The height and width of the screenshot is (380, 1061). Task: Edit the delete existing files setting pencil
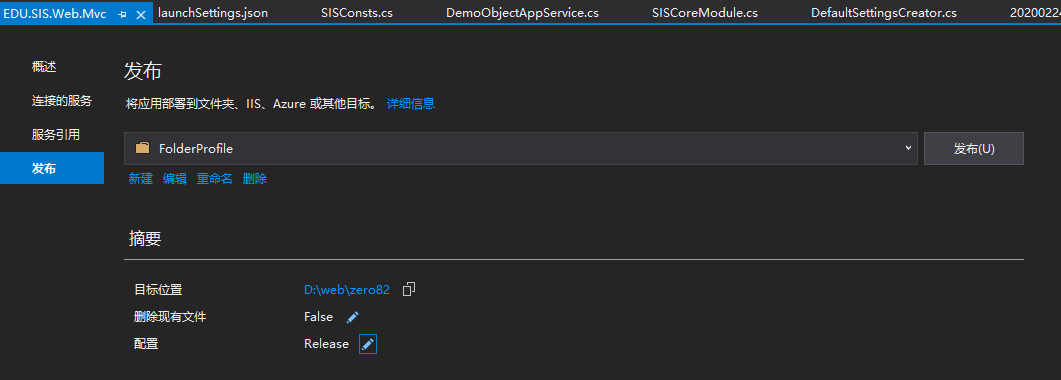tap(353, 317)
